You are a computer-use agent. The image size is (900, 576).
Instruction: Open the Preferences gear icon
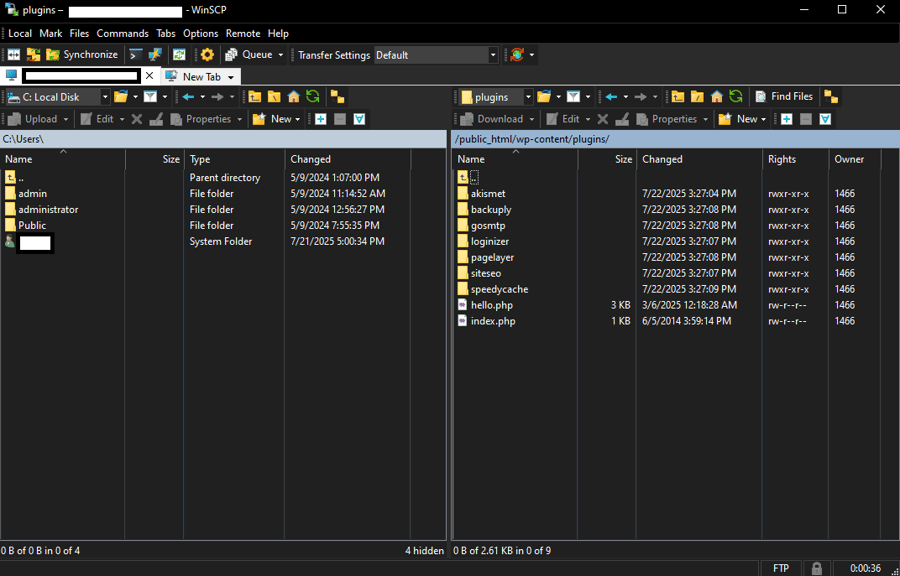coord(207,55)
